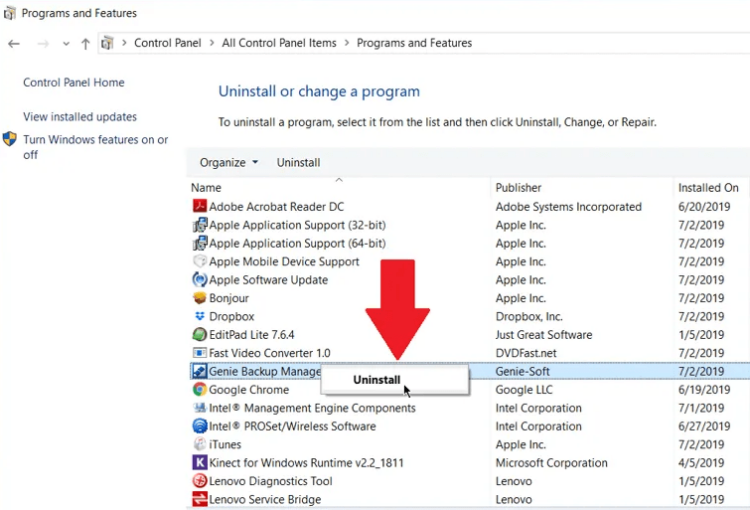Click the Intel Management Engine Components icon
This screenshot has width=750, height=510.
(x=199, y=408)
